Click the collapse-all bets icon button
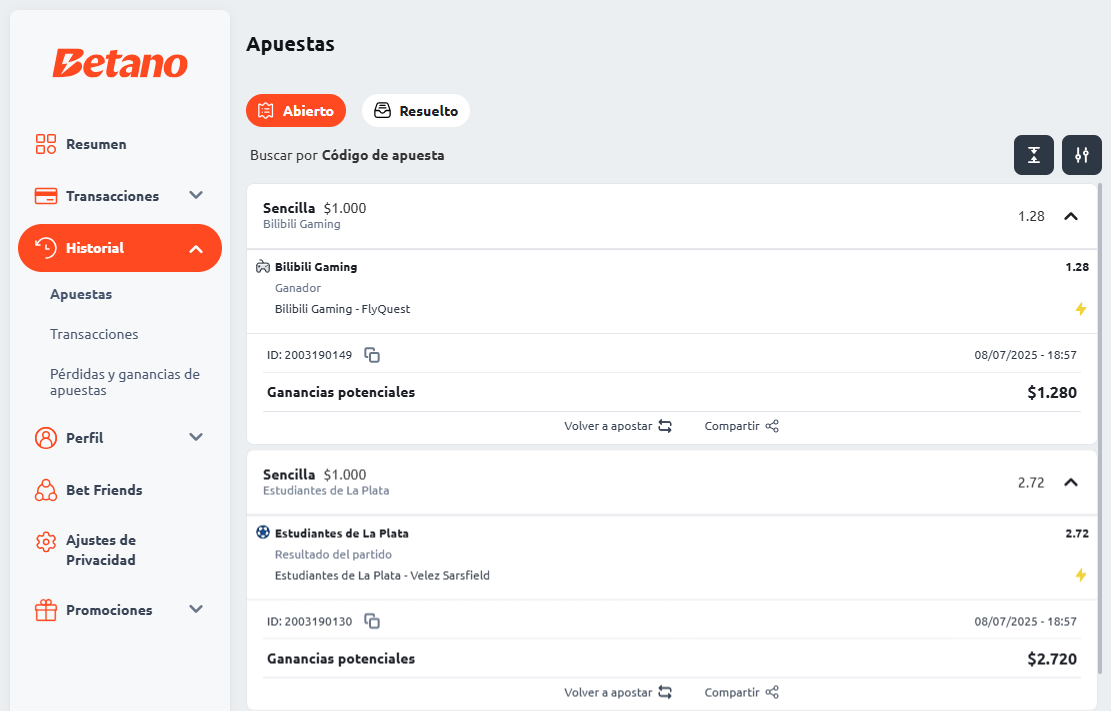The width and height of the screenshot is (1111, 711). coord(1034,155)
